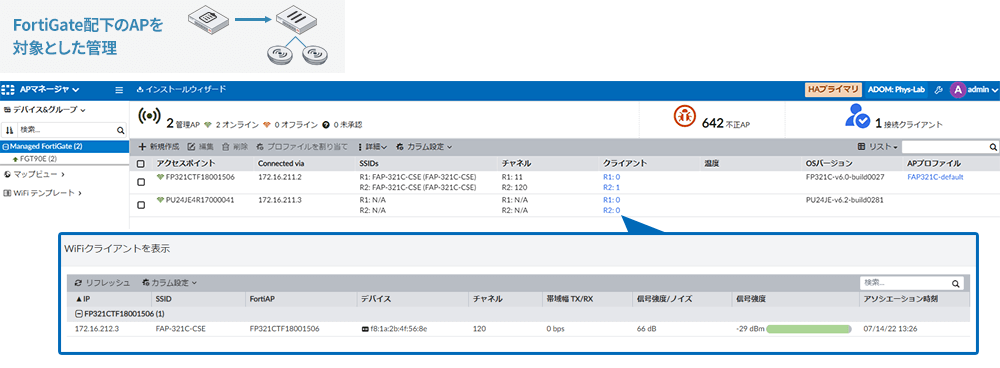Open R2: 0 clients link for PU24JE4R17000041

[612, 210]
